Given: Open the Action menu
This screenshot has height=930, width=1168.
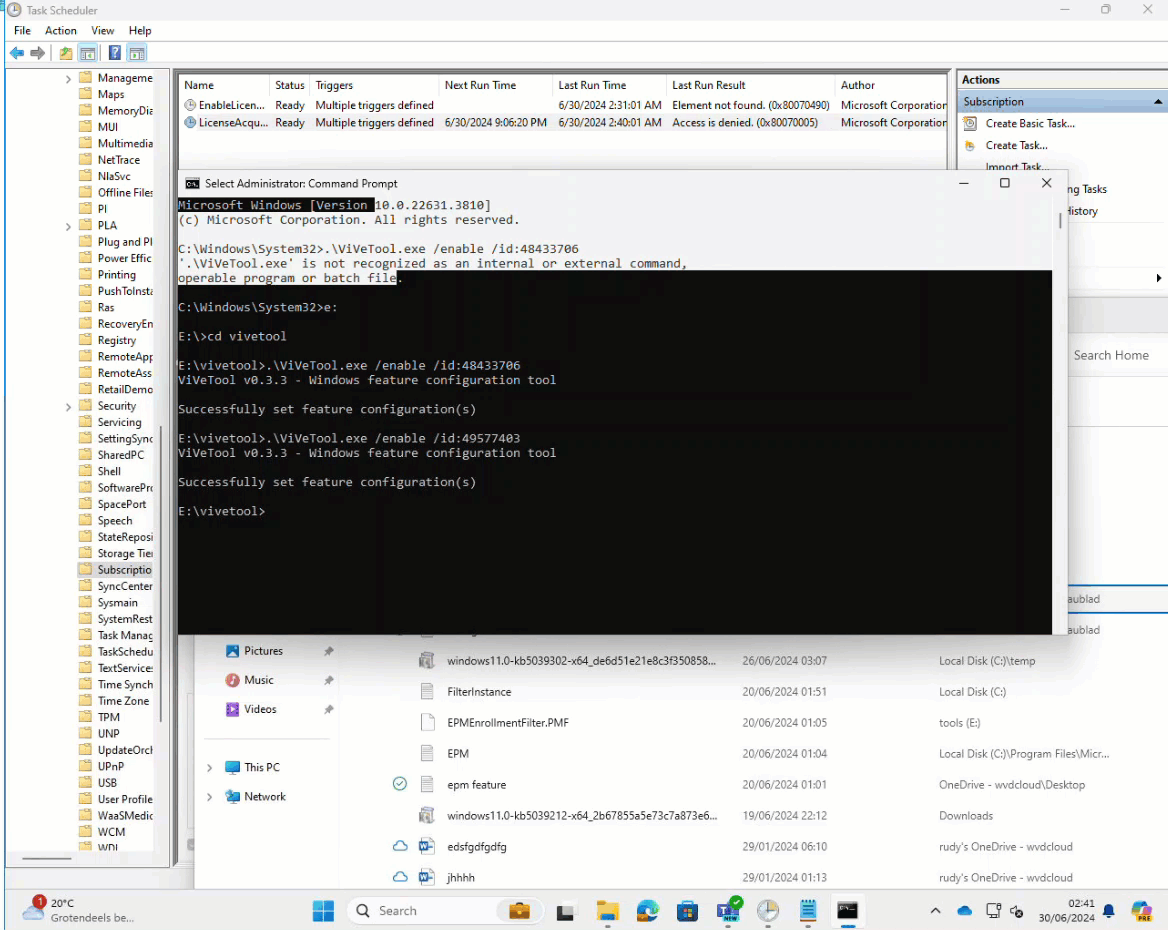Looking at the screenshot, I should tap(60, 31).
